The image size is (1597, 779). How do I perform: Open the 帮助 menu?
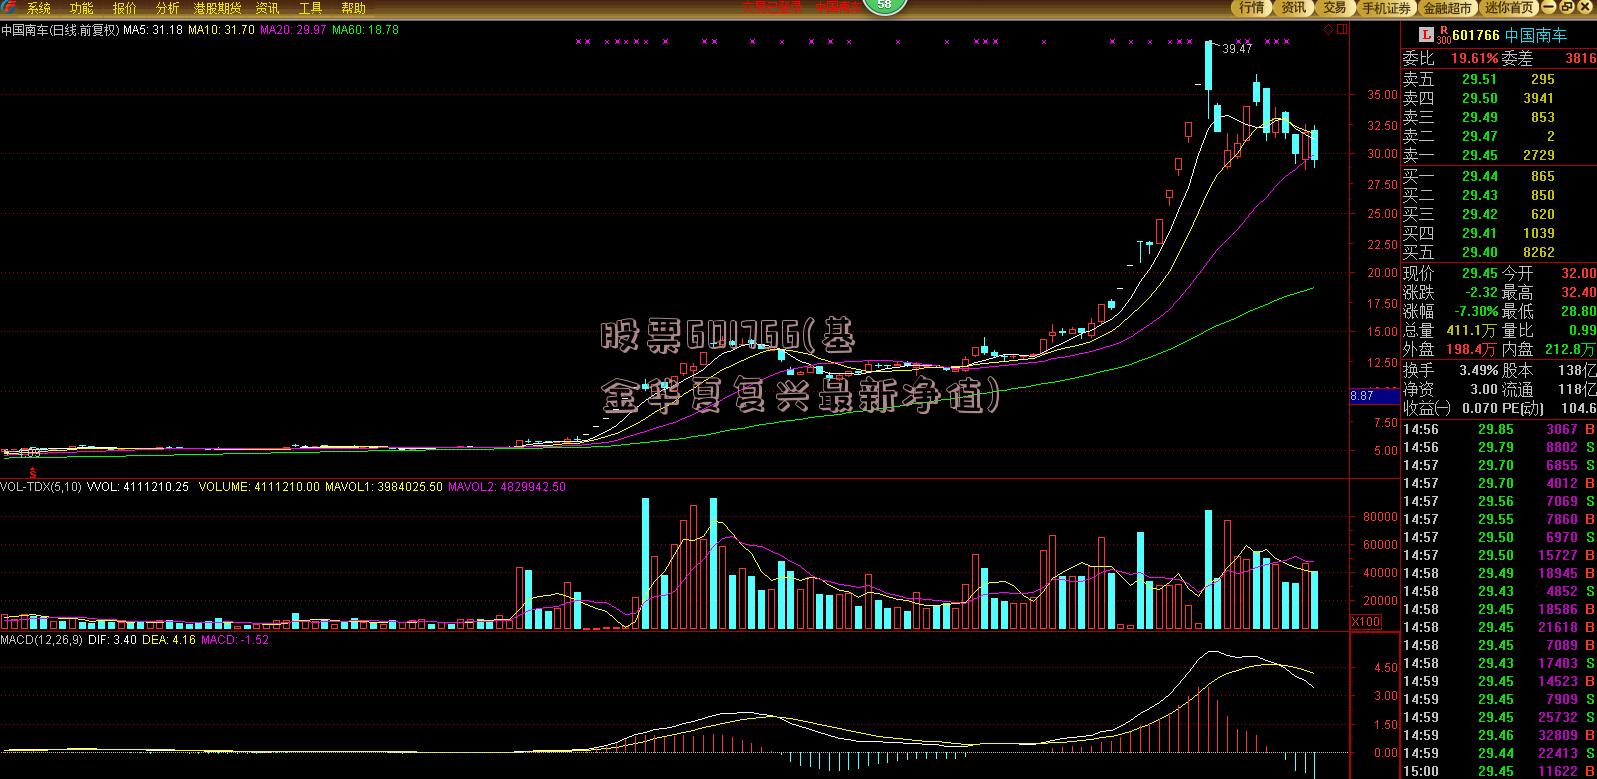coord(354,8)
